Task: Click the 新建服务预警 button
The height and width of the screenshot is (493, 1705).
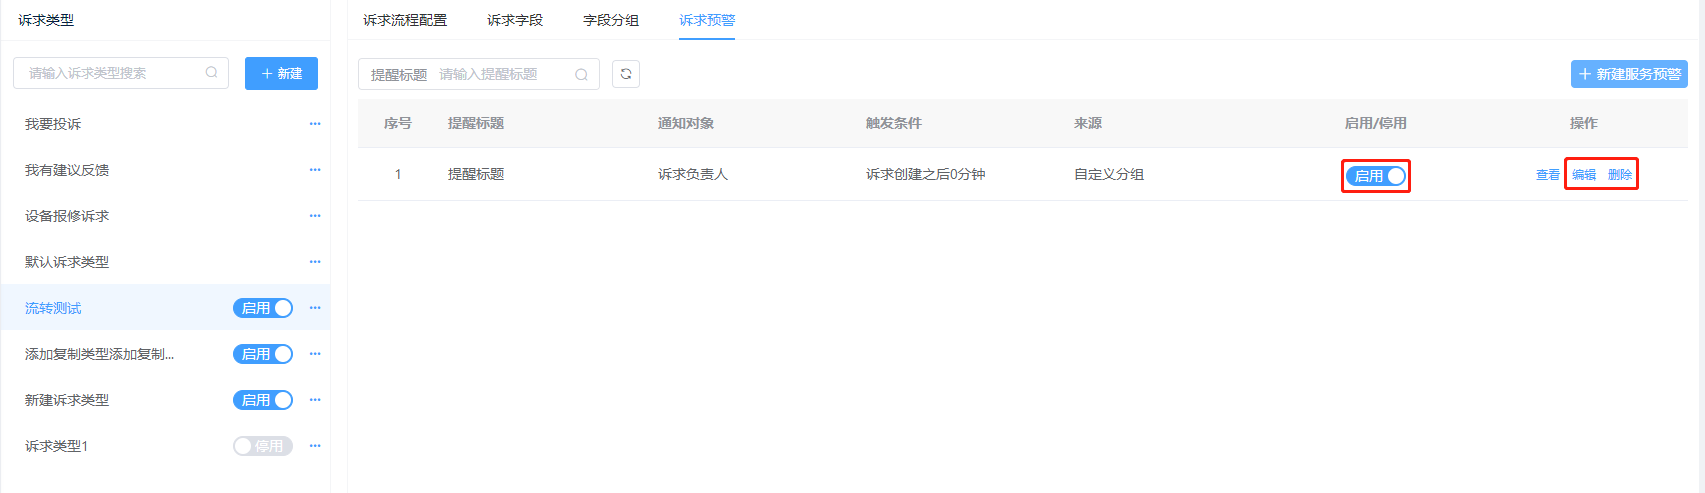Action: coord(1629,74)
